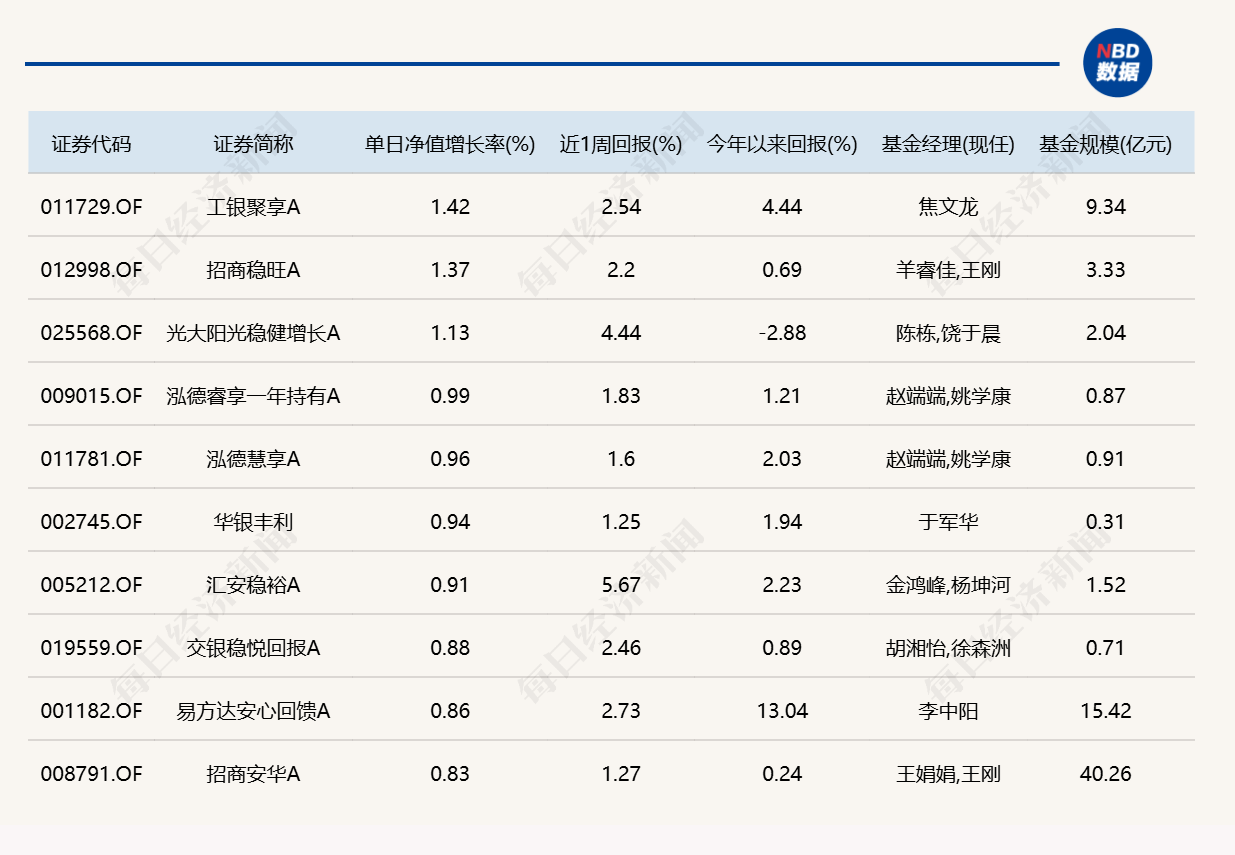This screenshot has width=1235, height=855.
Task: Click fund size value 3.33
Action: coord(1106,270)
